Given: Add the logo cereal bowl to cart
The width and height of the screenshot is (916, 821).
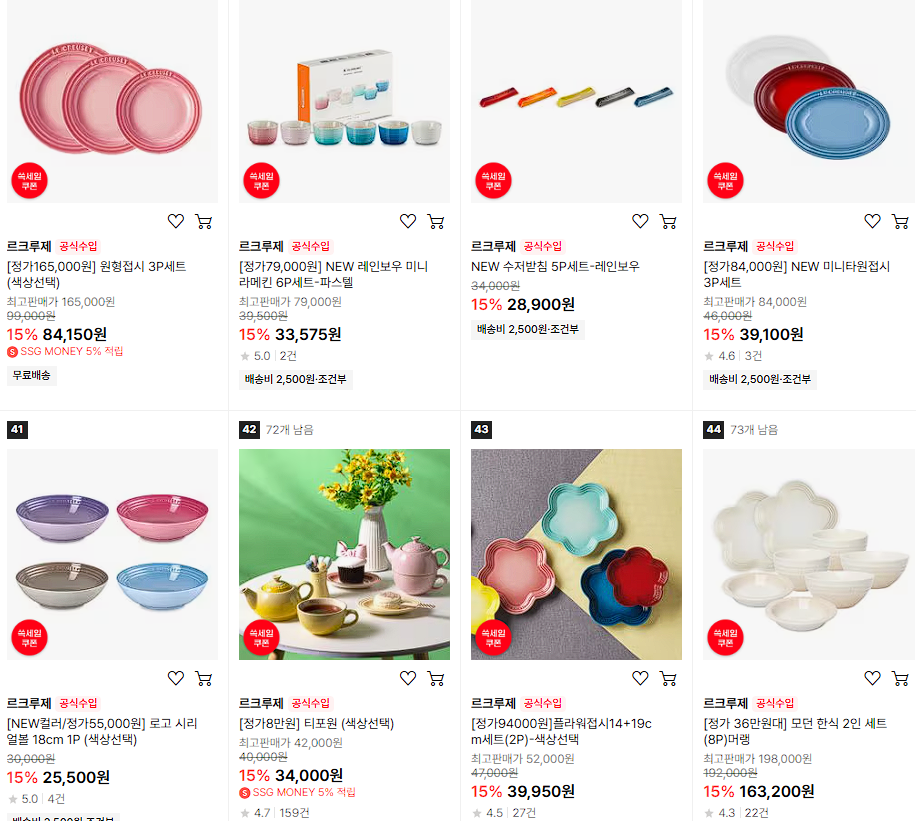Looking at the screenshot, I should pyautogui.click(x=204, y=678).
